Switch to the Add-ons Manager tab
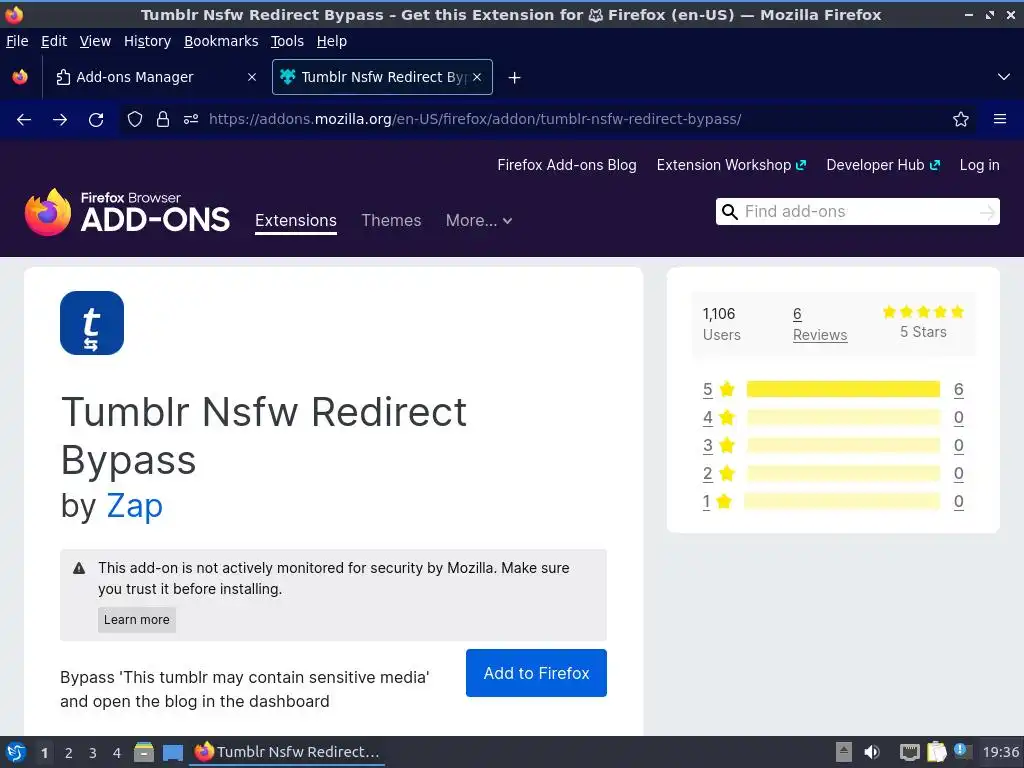The width and height of the screenshot is (1024, 768). [x=154, y=77]
